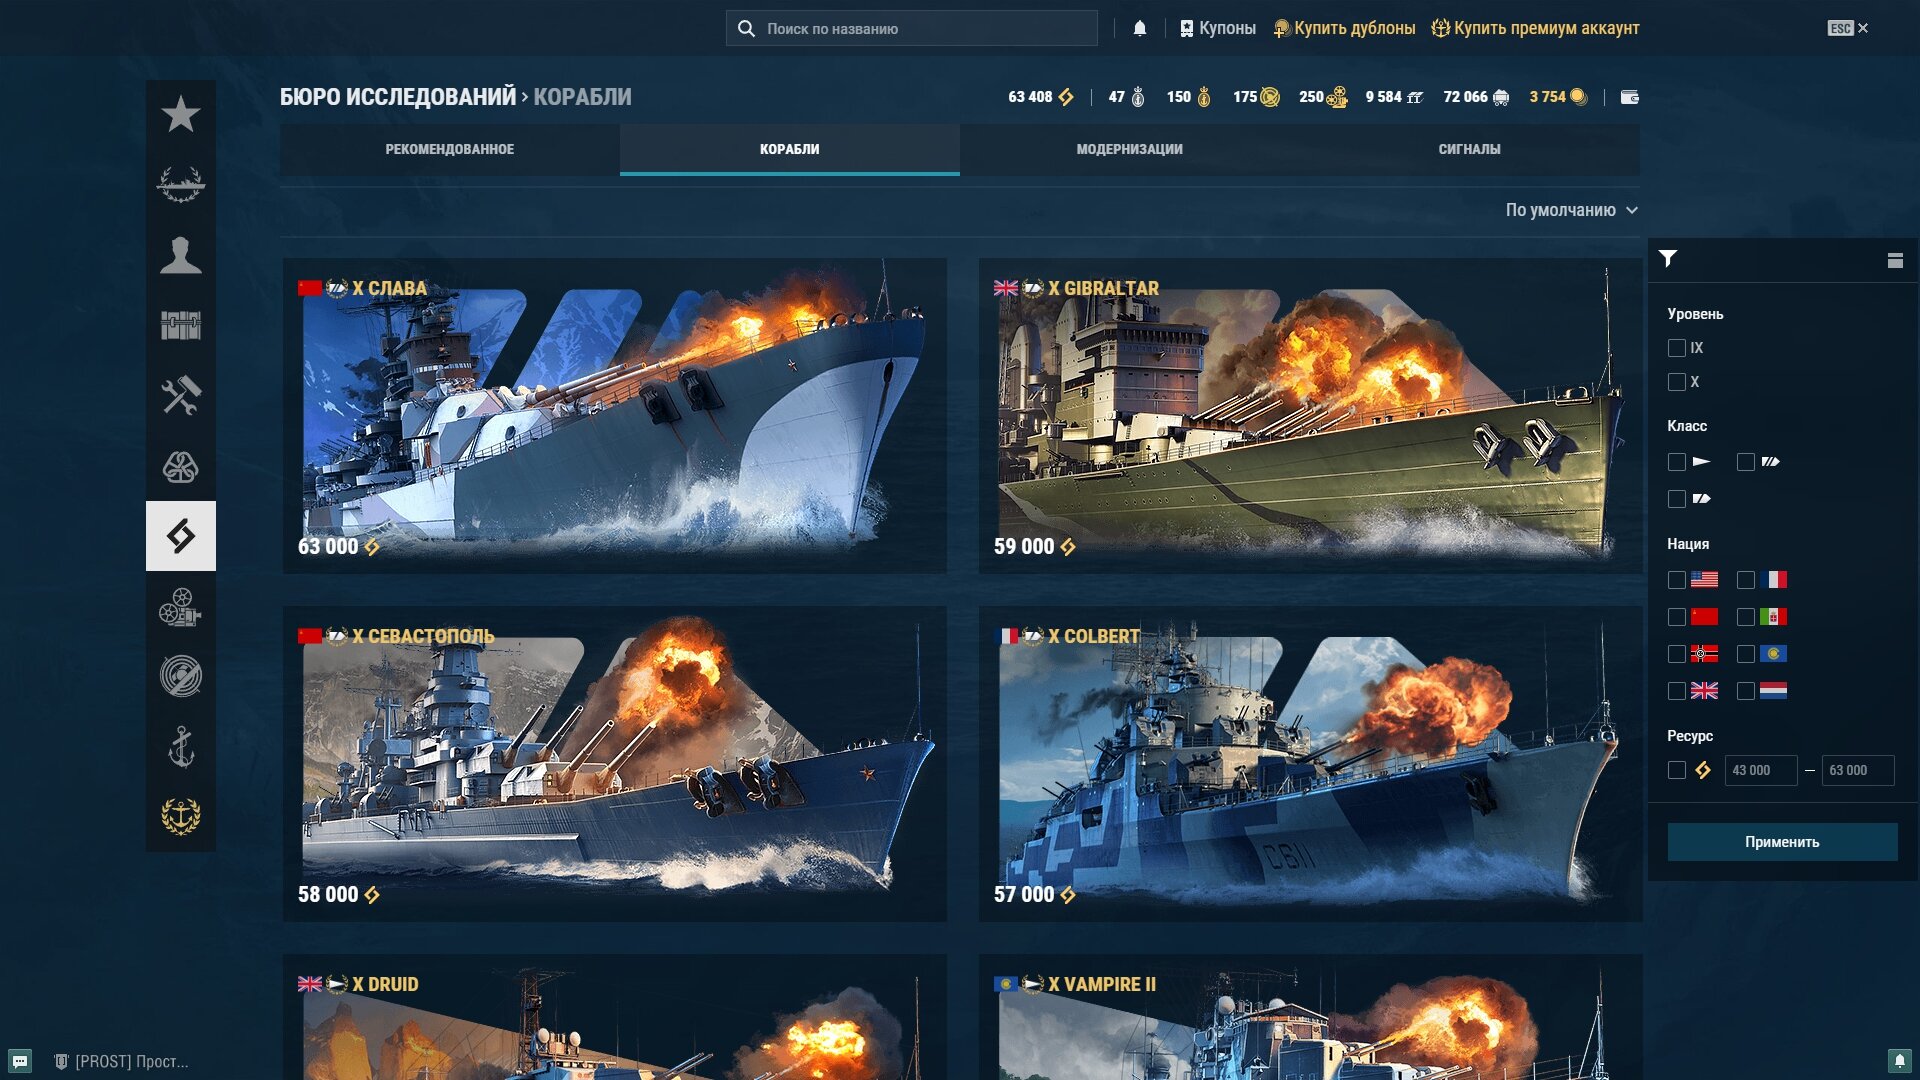This screenshot has height=1080, width=1920.
Task: Click the 3 754 doubloons balance
Action: click(1558, 97)
